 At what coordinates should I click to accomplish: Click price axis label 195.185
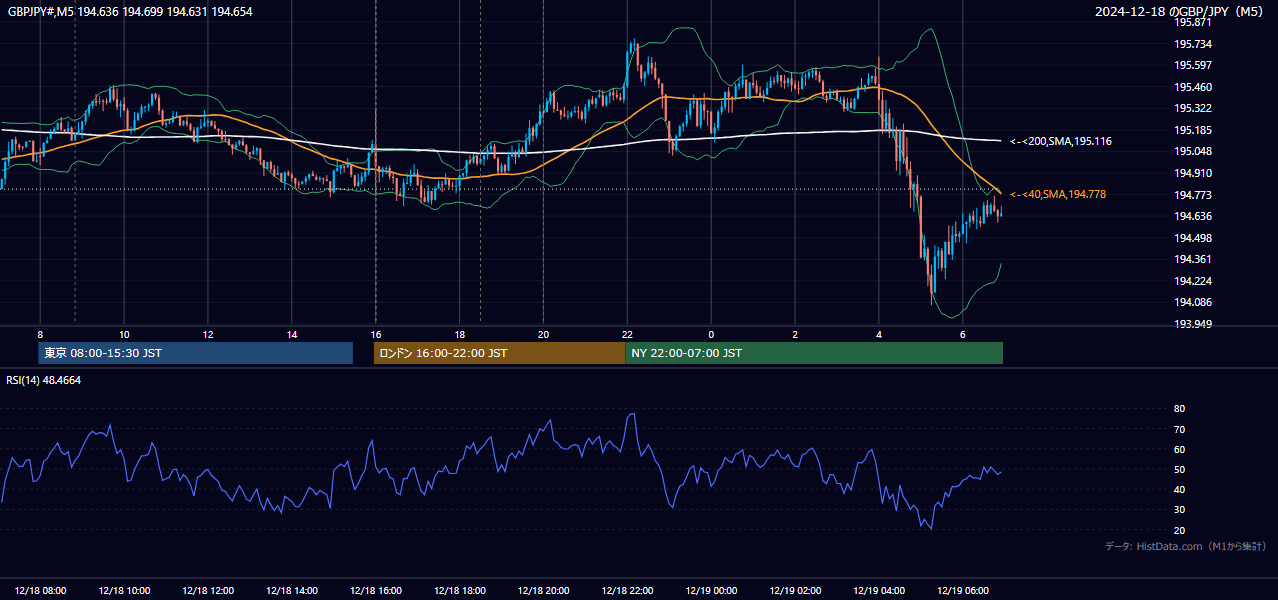[1193, 130]
